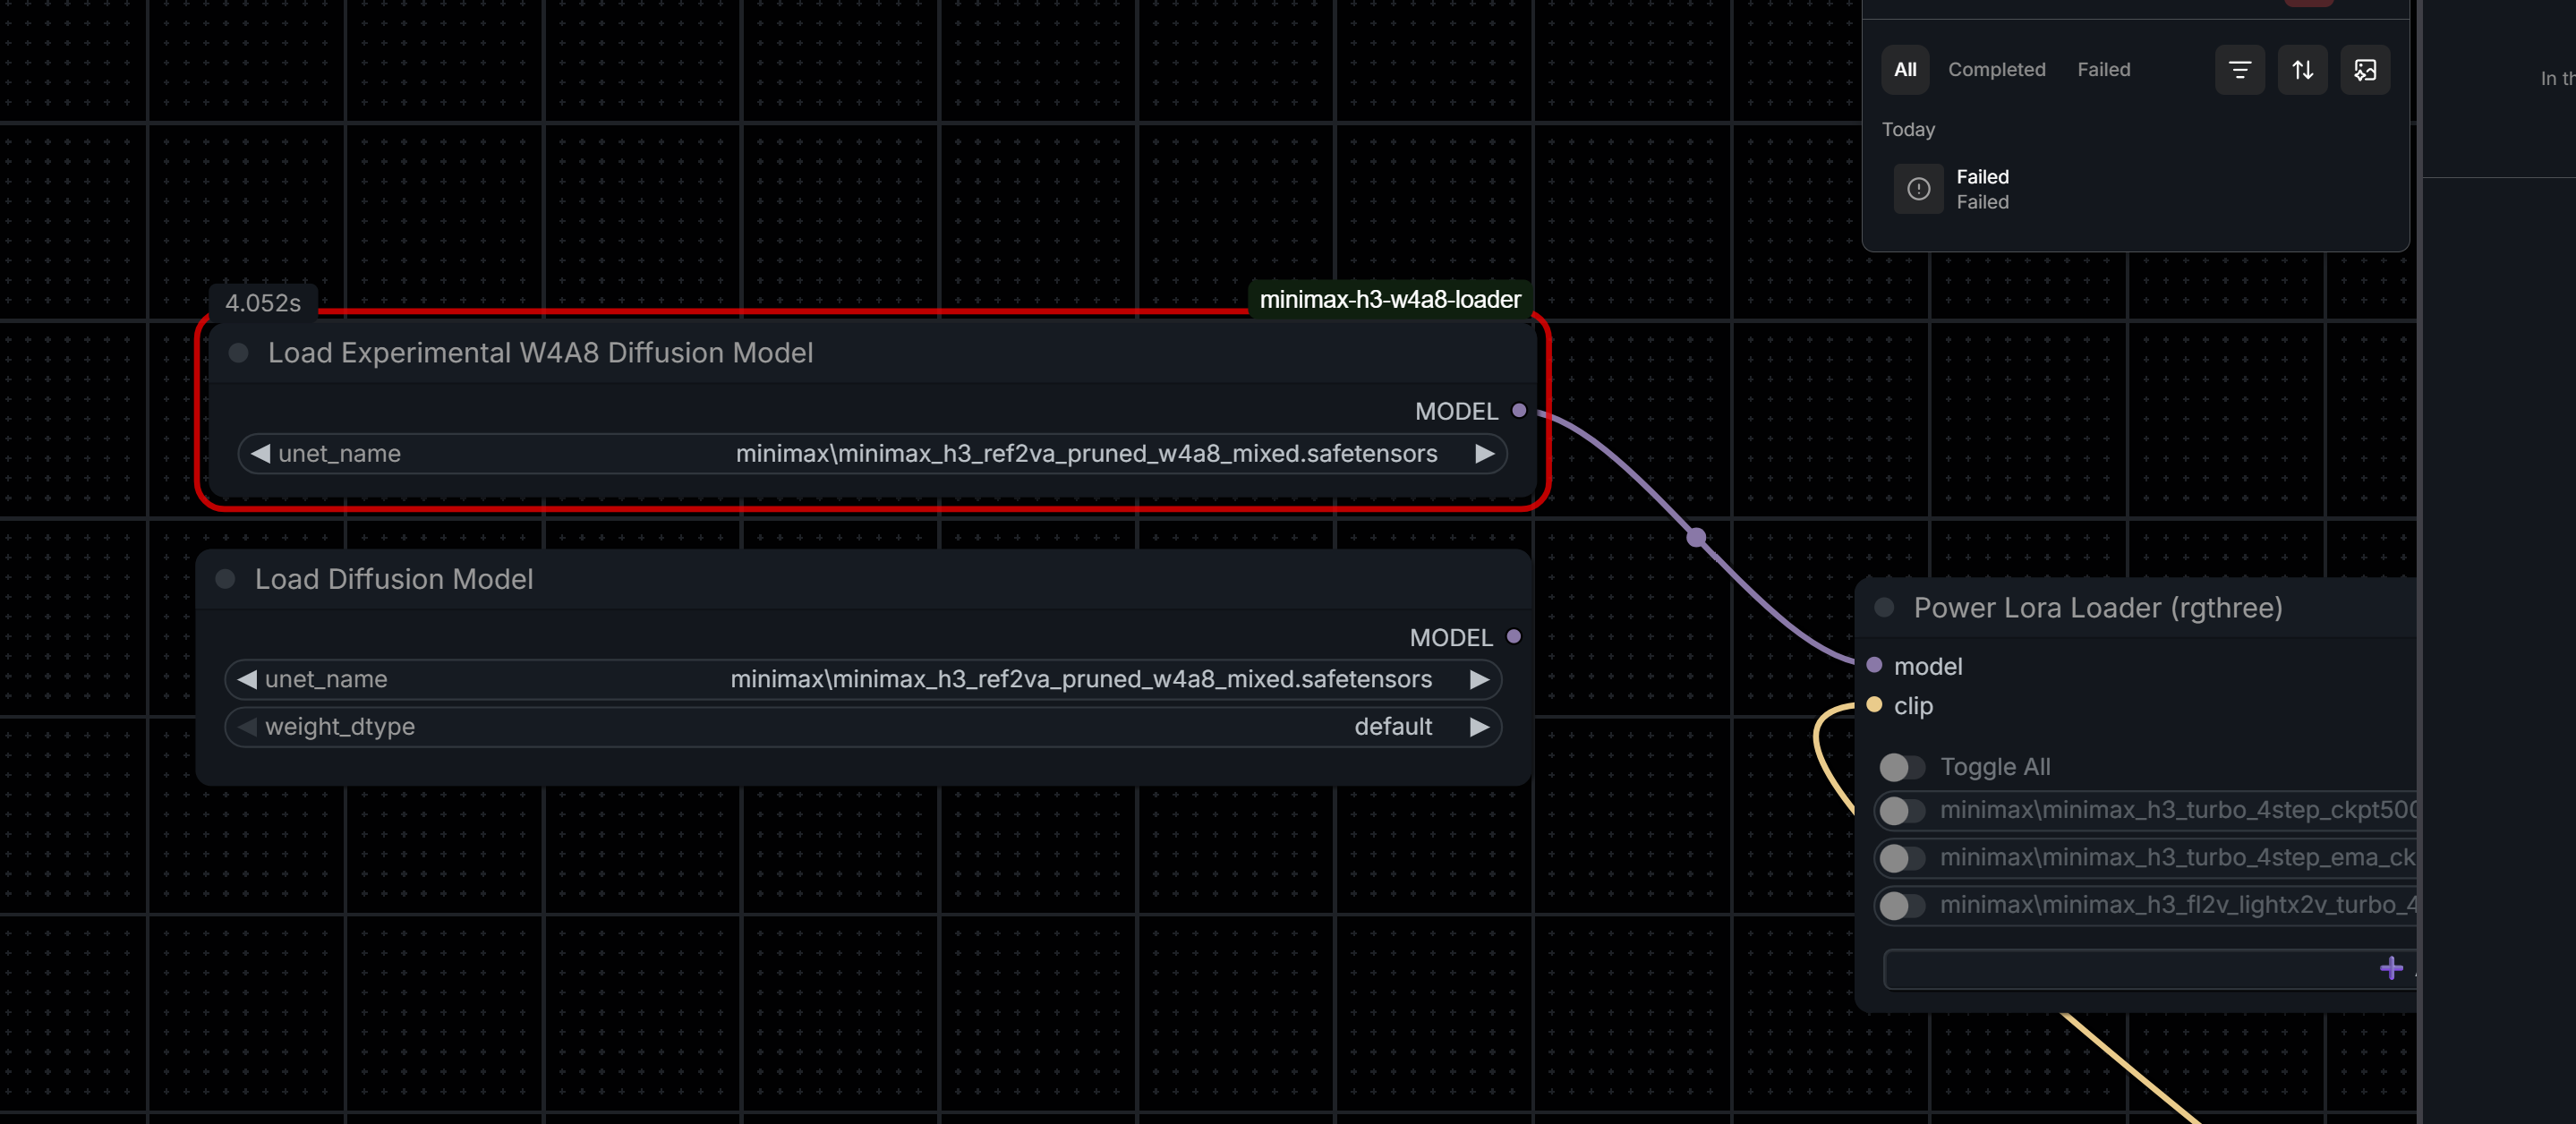This screenshot has height=1124, width=2576.
Task: Collapse the Power Lora Loader node dot
Action: [x=1884, y=608]
